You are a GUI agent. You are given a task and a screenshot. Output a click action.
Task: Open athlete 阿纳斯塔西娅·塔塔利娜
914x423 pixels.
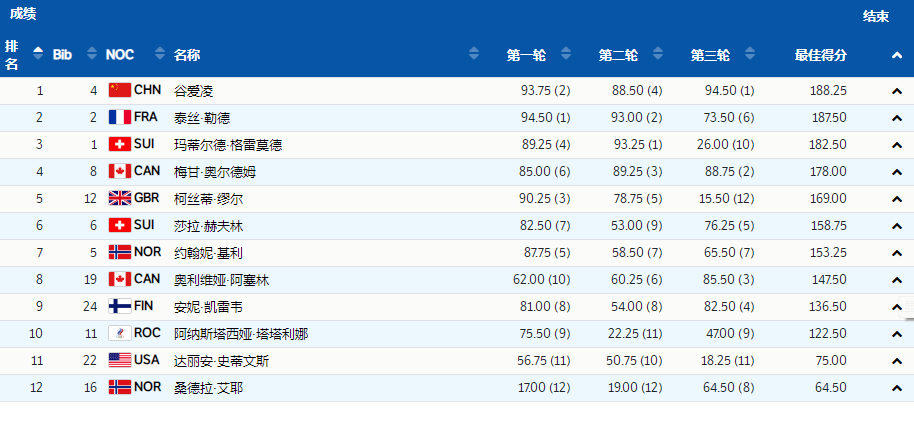click(x=241, y=334)
